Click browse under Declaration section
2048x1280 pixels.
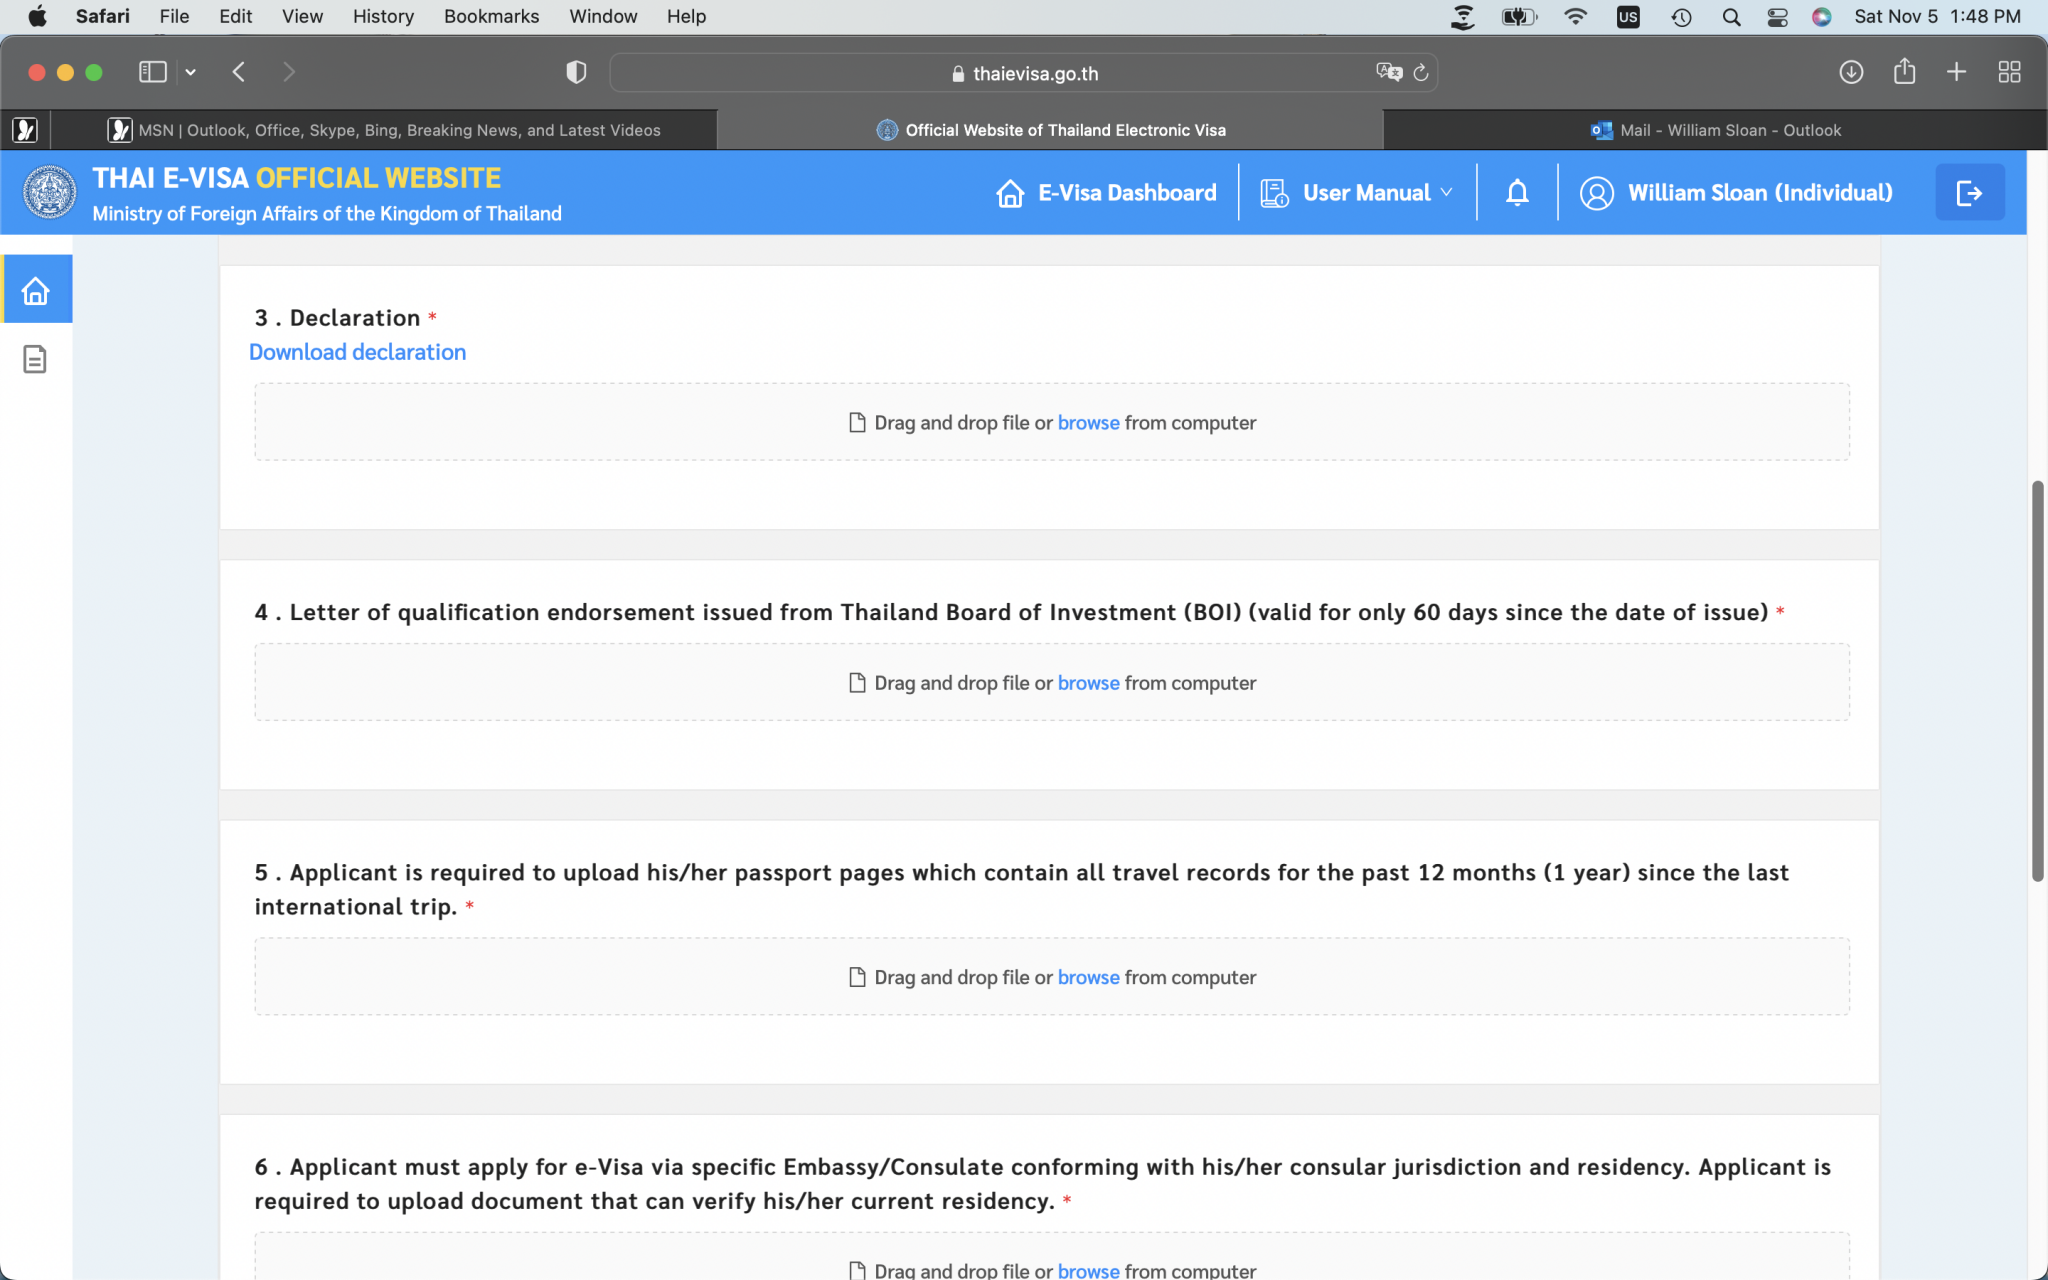click(x=1088, y=423)
